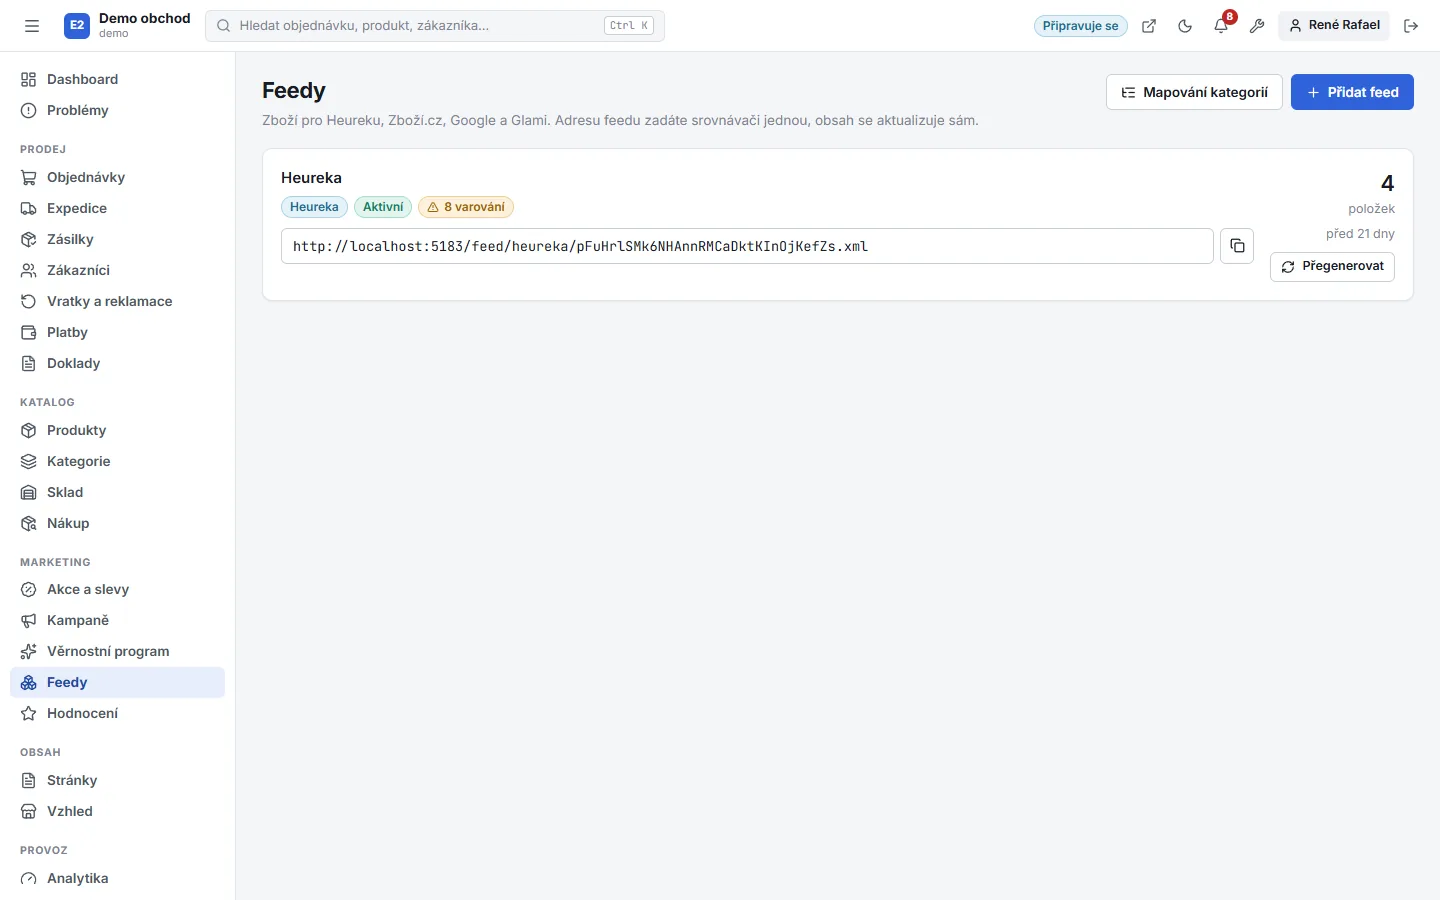Screen dimensions: 1440x900
Task: Go to Akce a slevy
Action: coord(117,589)
